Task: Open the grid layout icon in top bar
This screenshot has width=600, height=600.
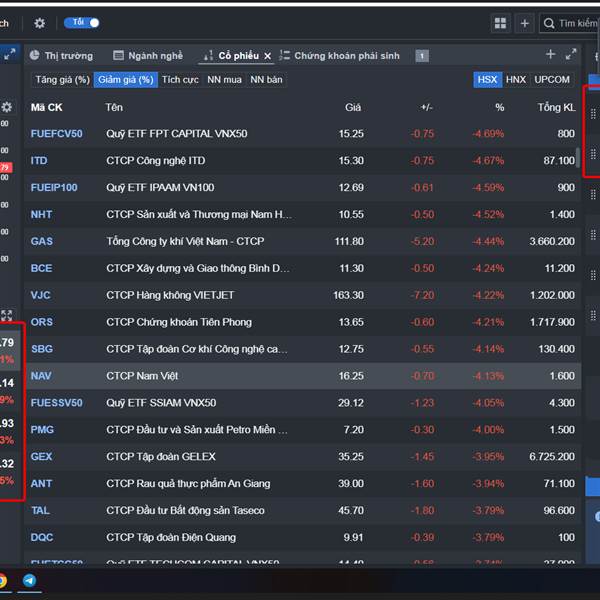Action: (500, 23)
